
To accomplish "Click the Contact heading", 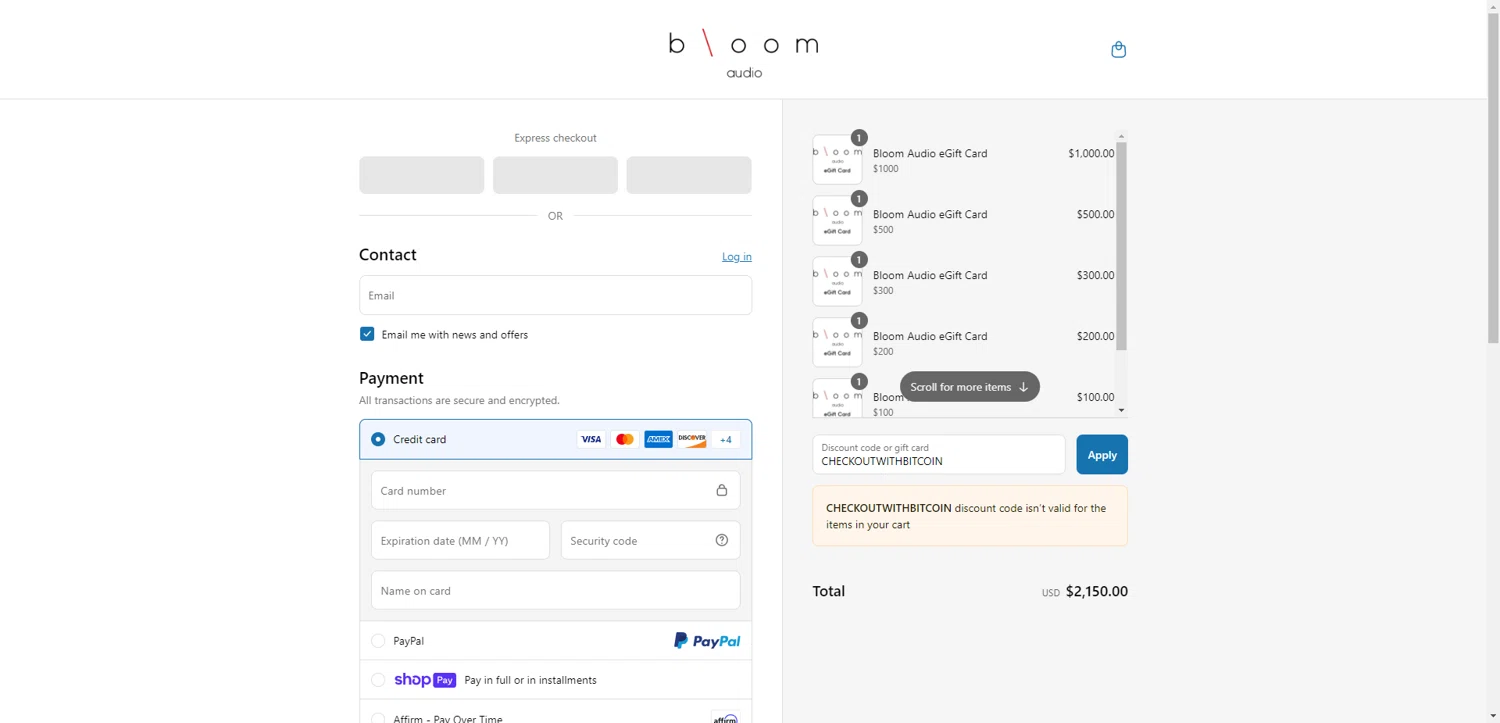I will coord(388,255).
